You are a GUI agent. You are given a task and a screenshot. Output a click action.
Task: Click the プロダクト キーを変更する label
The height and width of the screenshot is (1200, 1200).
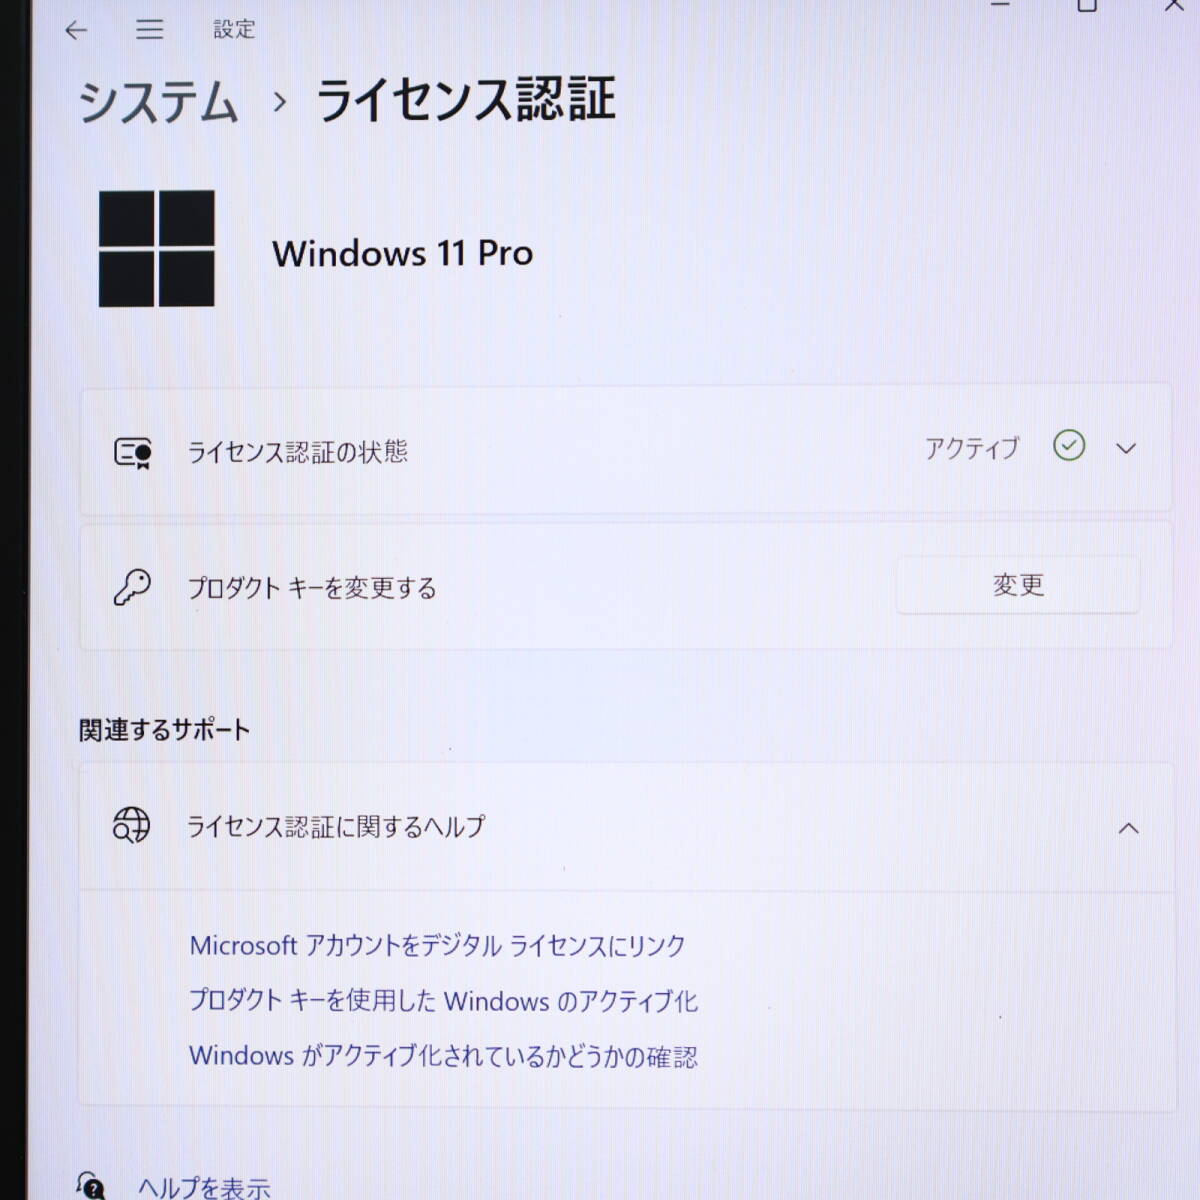coord(312,588)
